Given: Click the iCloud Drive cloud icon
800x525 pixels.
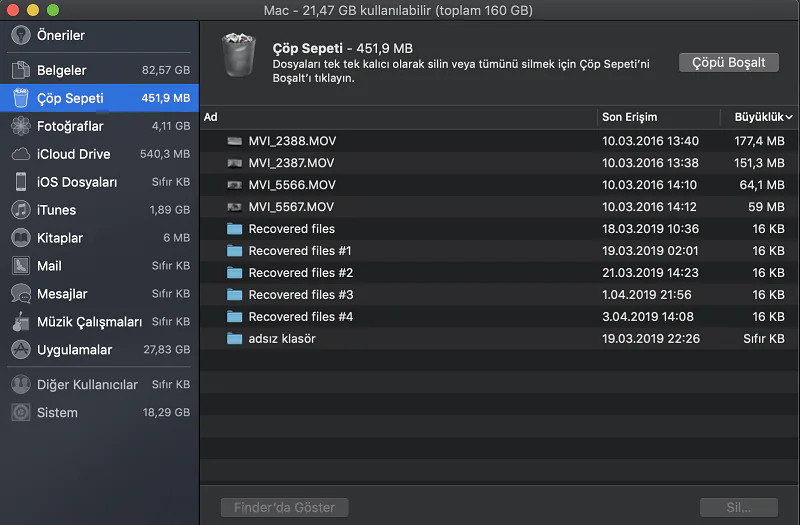Looking at the screenshot, I should coord(20,155).
